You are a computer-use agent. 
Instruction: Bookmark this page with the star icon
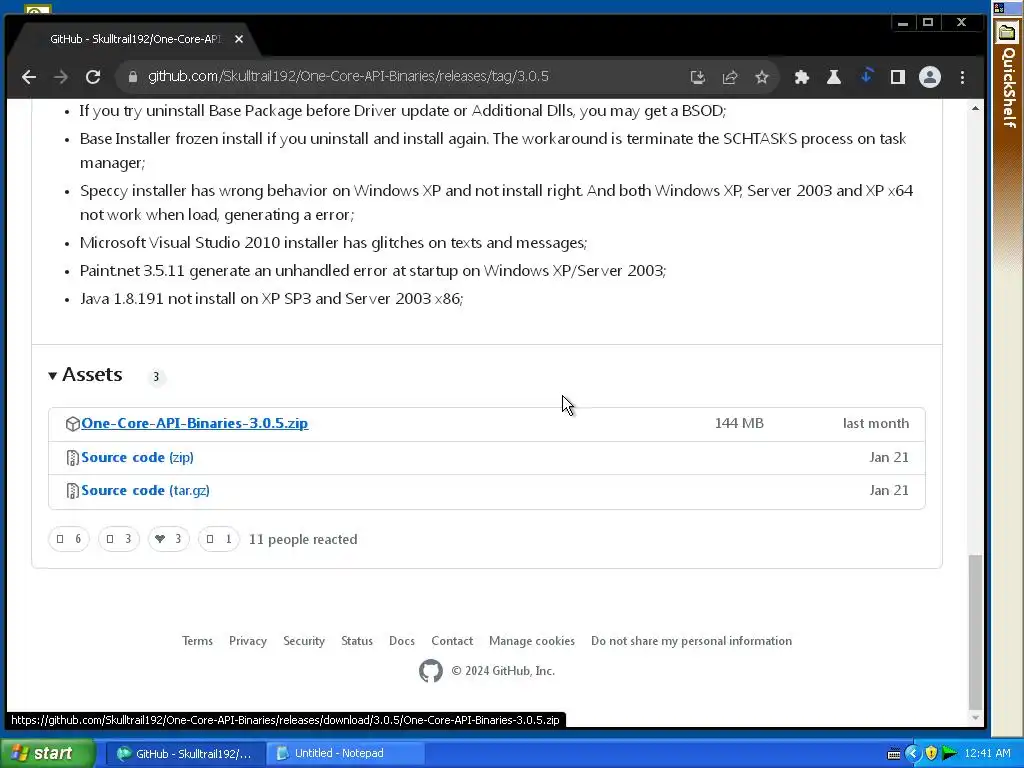(761, 77)
